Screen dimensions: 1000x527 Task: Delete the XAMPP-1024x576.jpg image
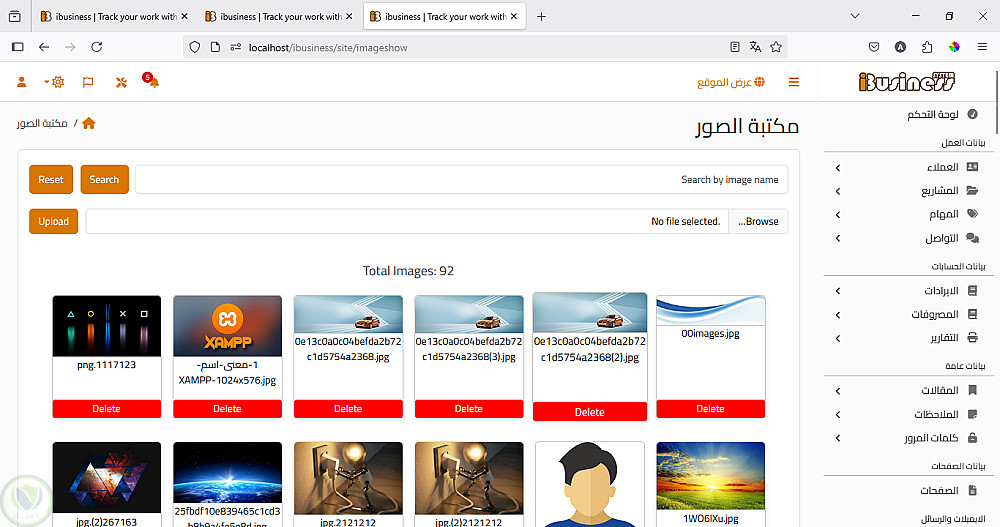pyautogui.click(x=227, y=409)
